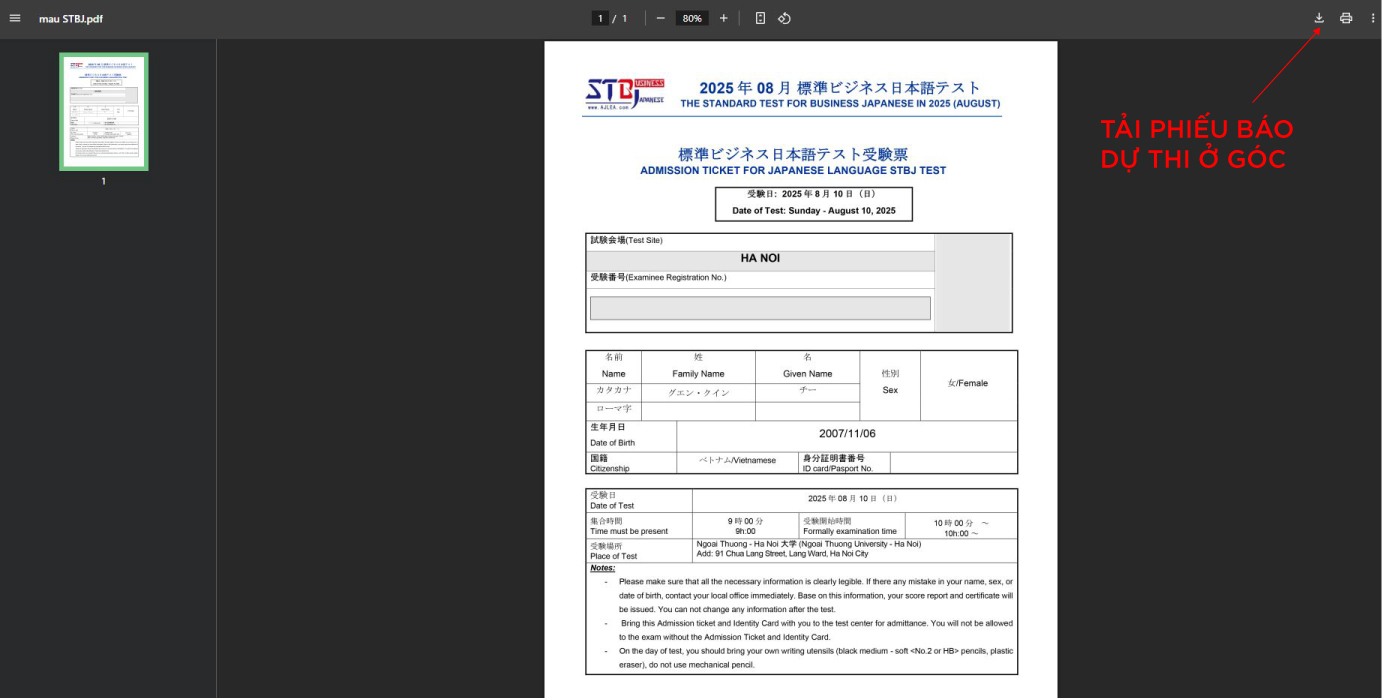Zoom in using the plus button
This screenshot has width=1382, height=698.
point(723,18)
